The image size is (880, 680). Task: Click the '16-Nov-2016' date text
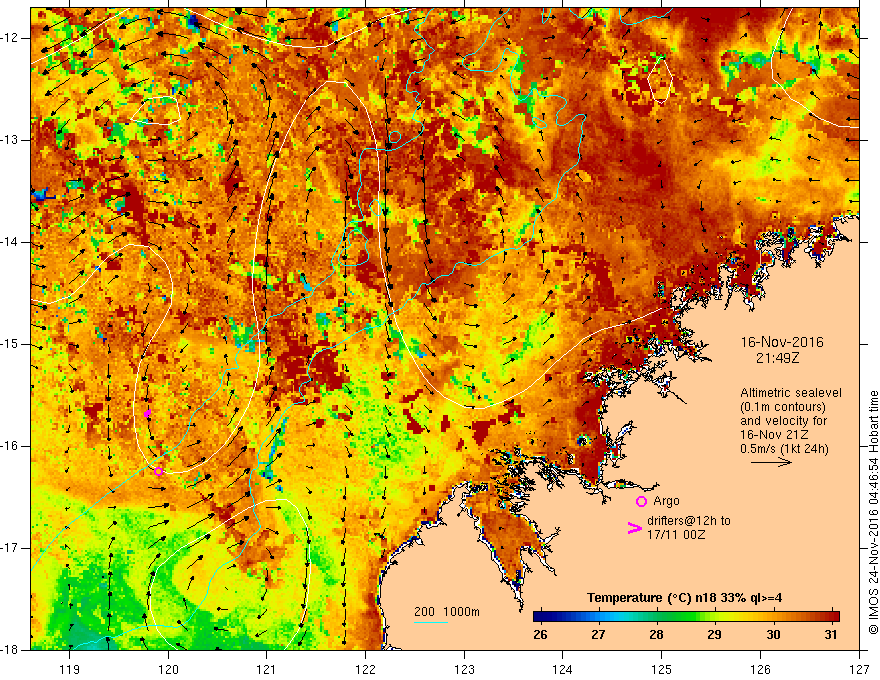pyautogui.click(x=782, y=342)
